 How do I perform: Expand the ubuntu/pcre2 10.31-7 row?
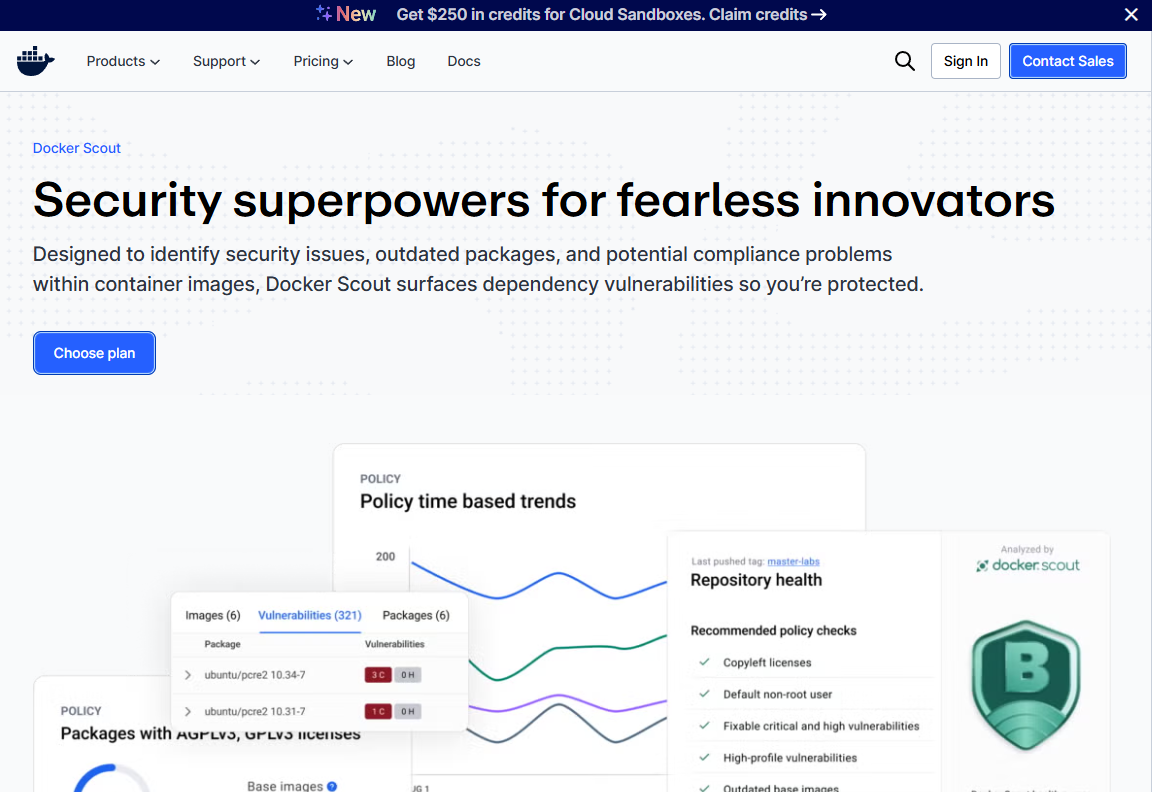tap(188, 711)
